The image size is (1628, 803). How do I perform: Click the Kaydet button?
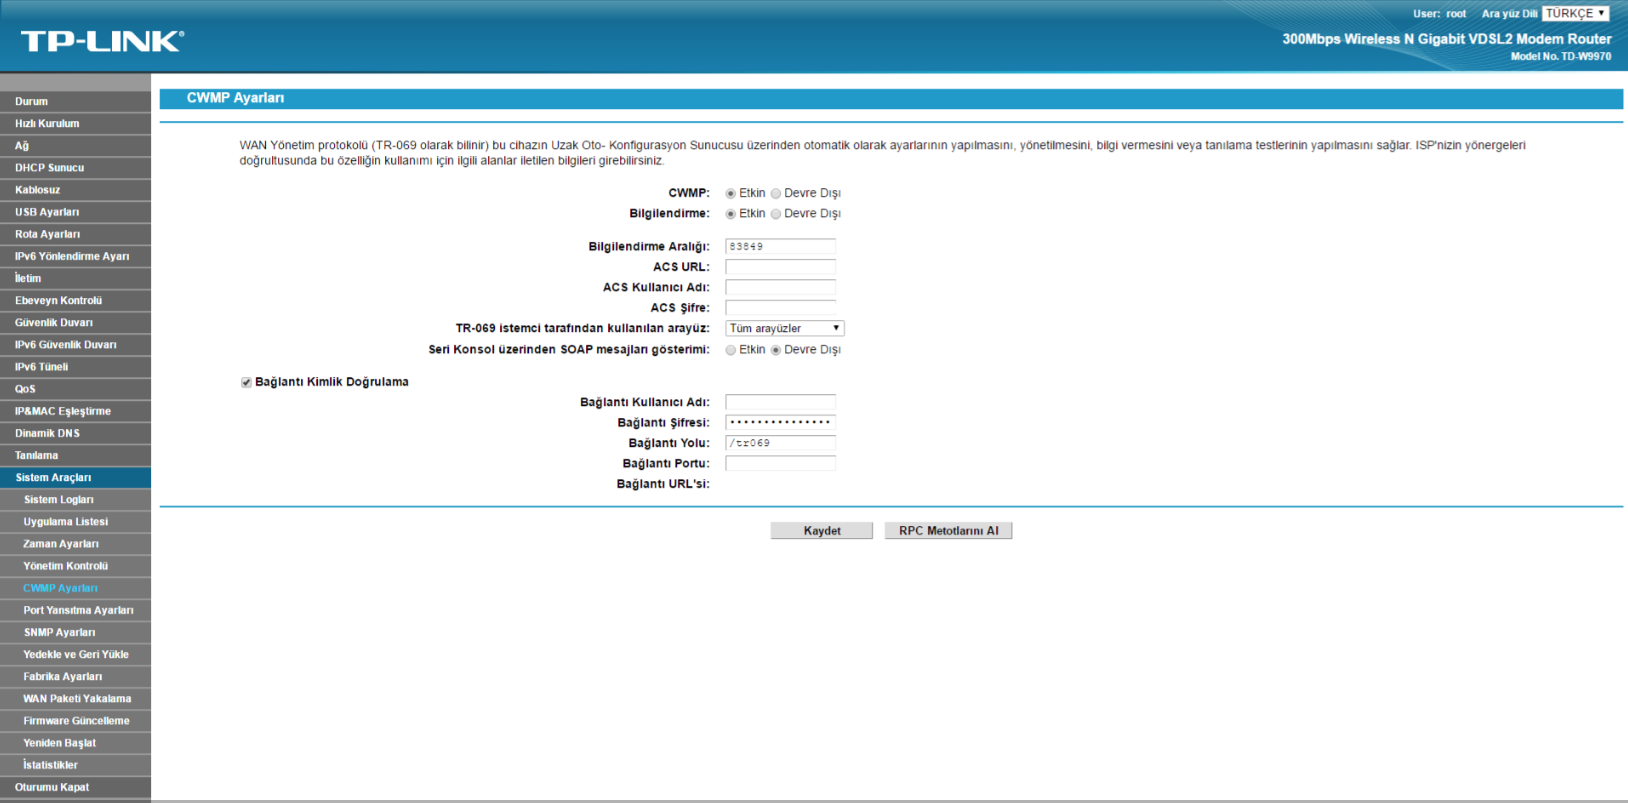point(822,531)
